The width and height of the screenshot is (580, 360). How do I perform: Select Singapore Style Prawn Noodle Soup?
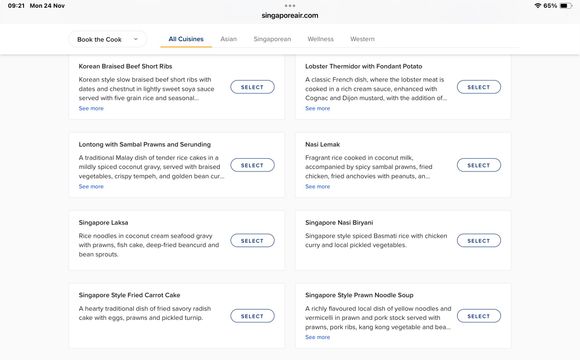pos(479,316)
